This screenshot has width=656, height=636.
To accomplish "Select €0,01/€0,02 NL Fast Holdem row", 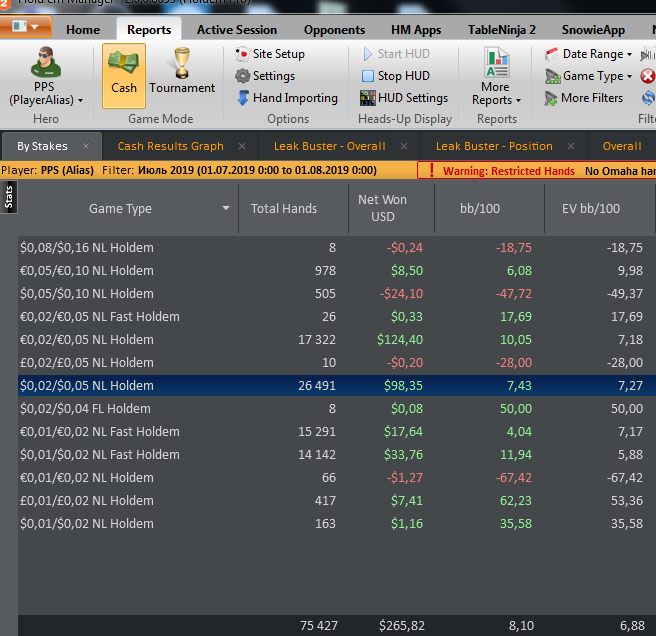I will tap(337, 431).
